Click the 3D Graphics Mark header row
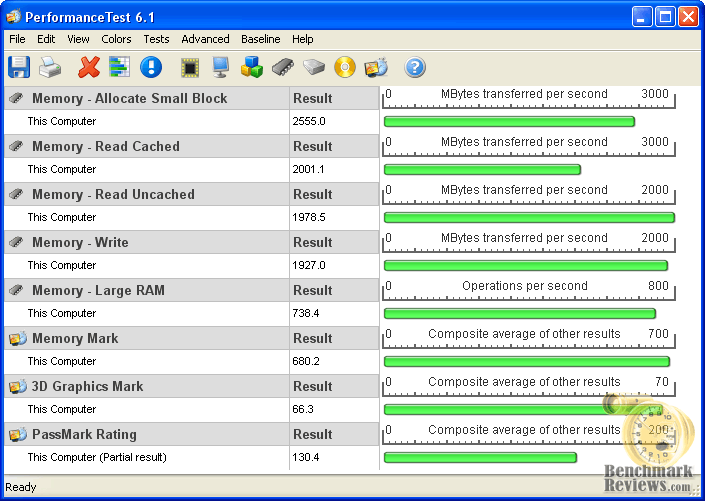 (x=87, y=386)
